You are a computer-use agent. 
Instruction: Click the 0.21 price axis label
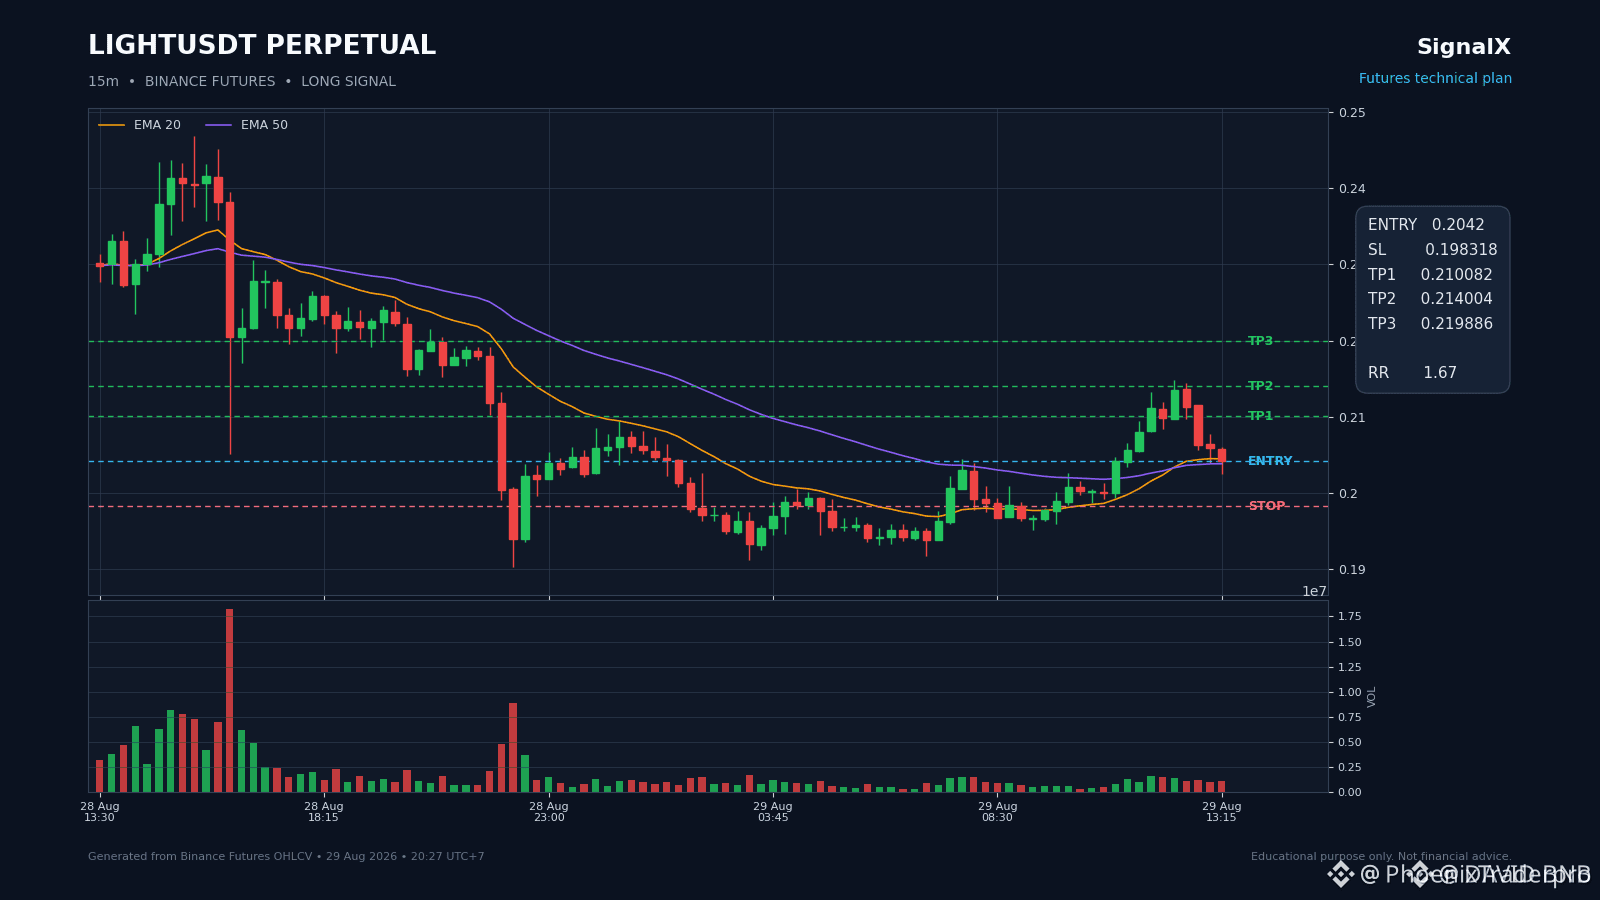click(1352, 418)
